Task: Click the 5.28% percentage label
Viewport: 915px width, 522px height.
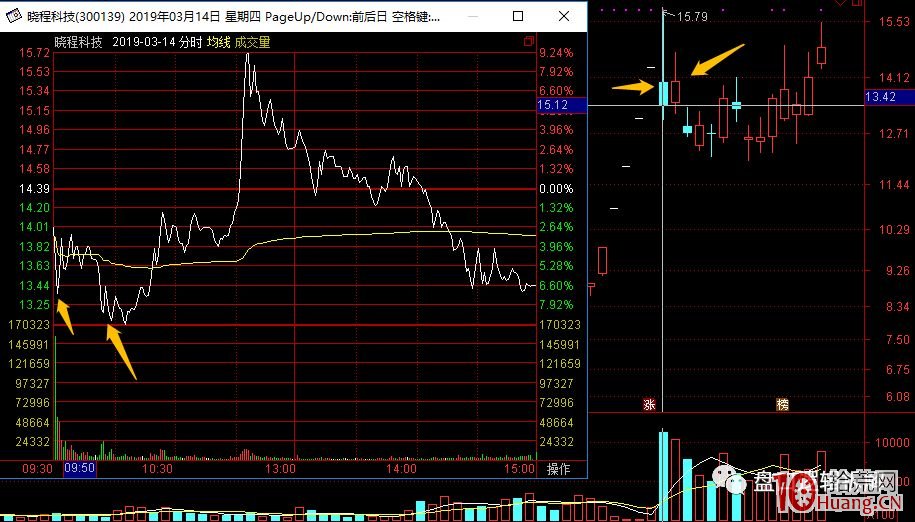Action: [556, 266]
